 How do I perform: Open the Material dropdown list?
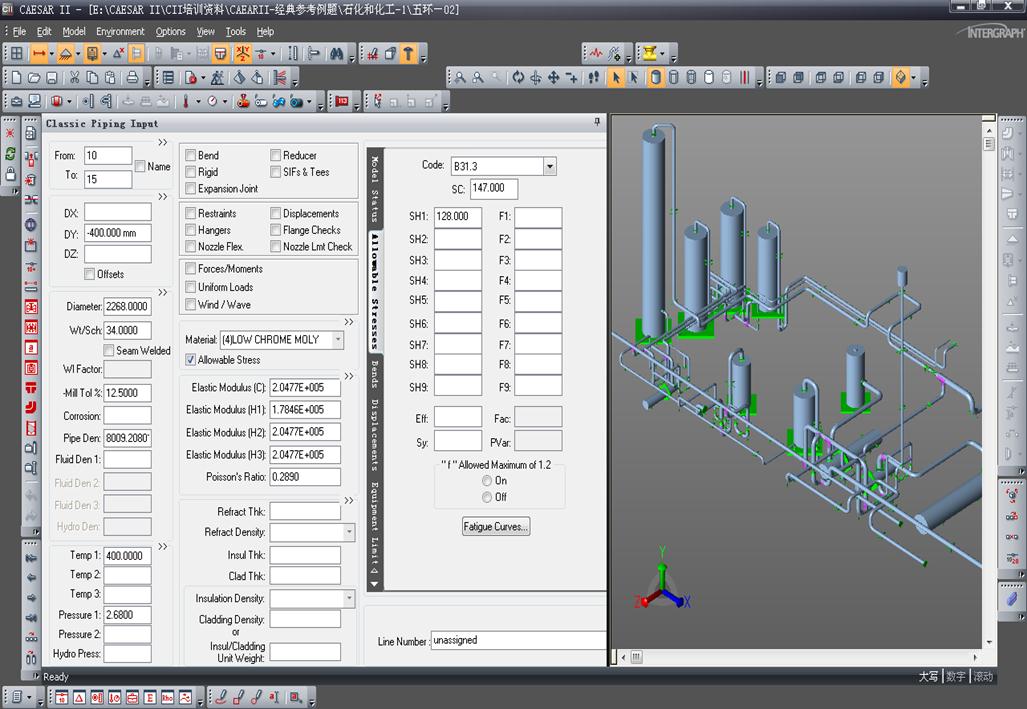pos(338,339)
